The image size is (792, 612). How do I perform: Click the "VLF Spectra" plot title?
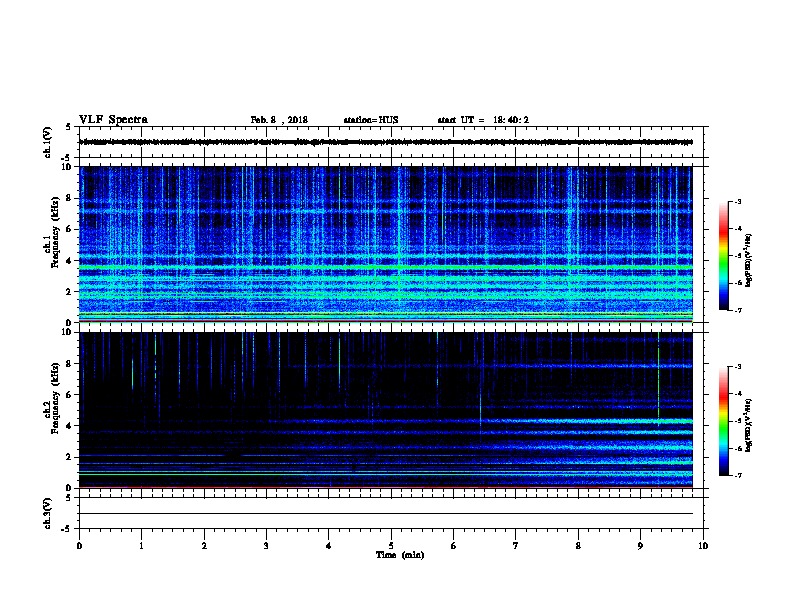point(113,119)
